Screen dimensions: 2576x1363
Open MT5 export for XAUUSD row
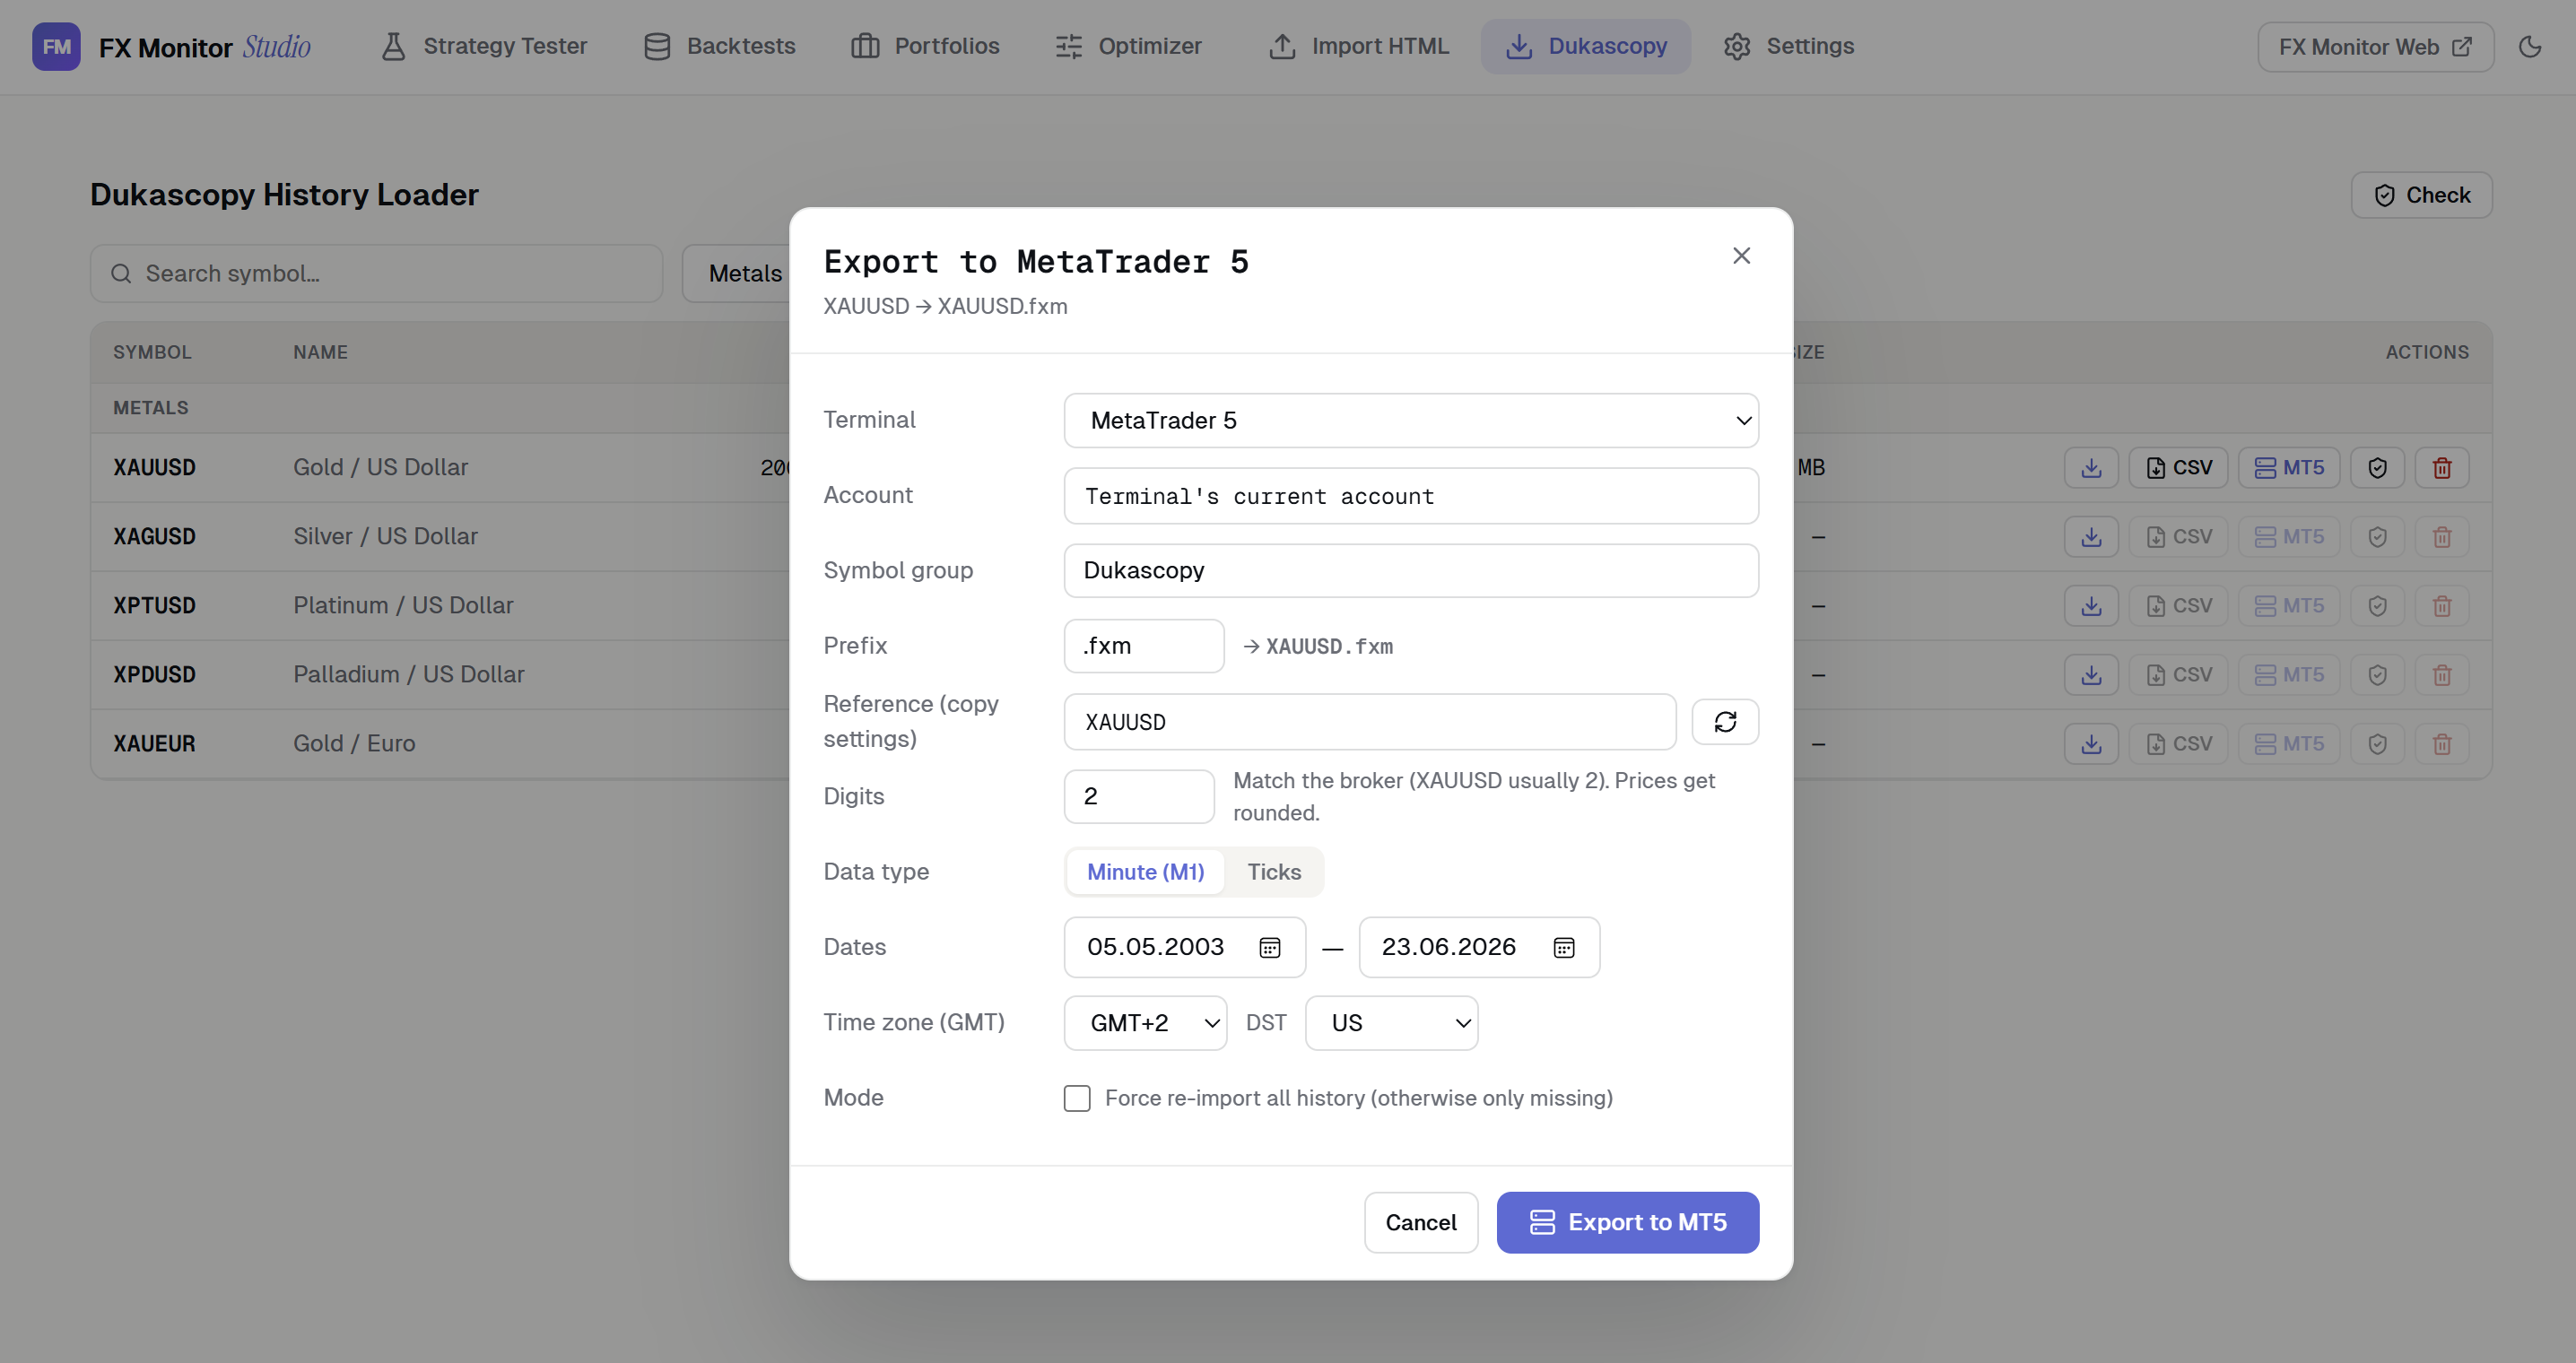2289,467
